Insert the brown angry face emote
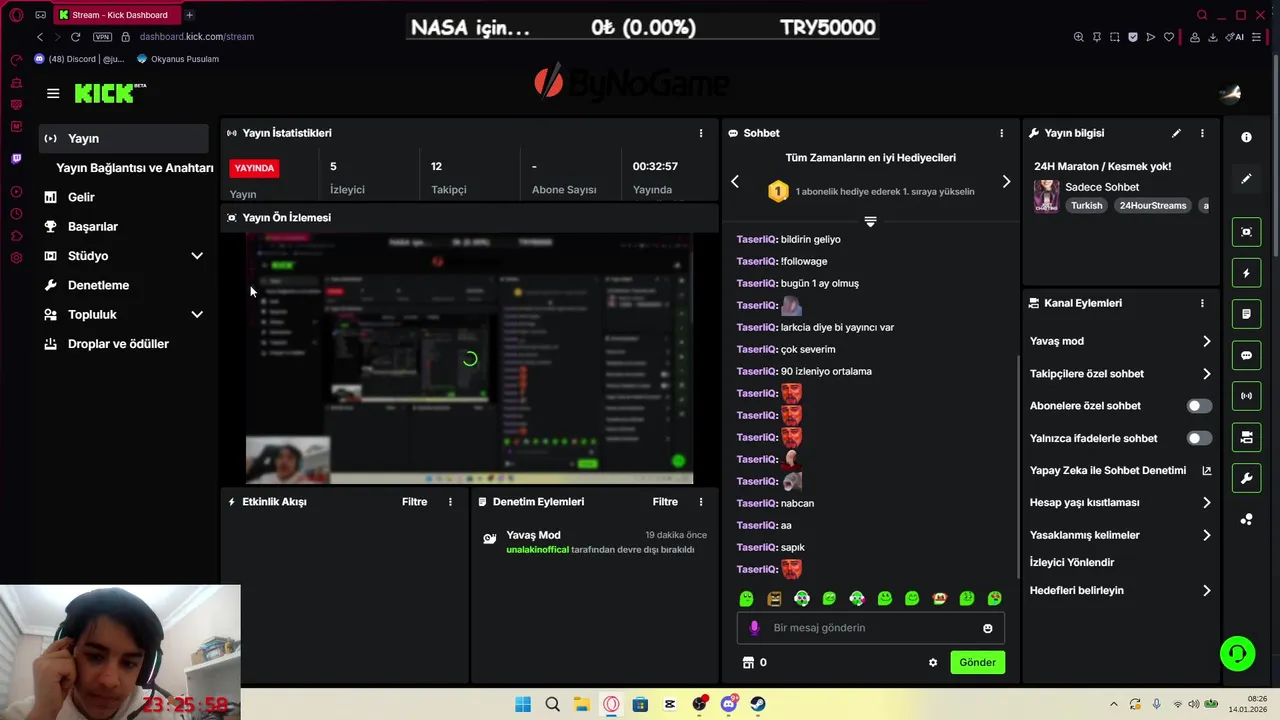1280x720 pixels. 774,599
